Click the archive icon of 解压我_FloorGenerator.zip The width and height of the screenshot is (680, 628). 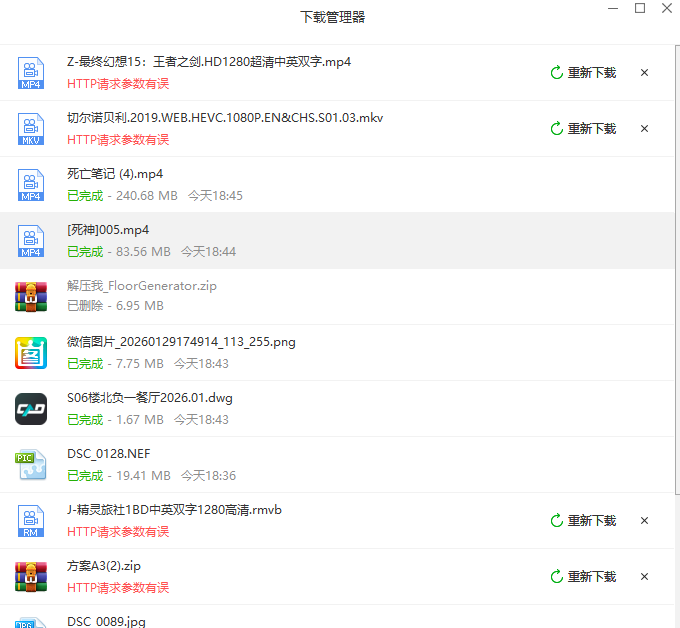[x=31, y=297]
